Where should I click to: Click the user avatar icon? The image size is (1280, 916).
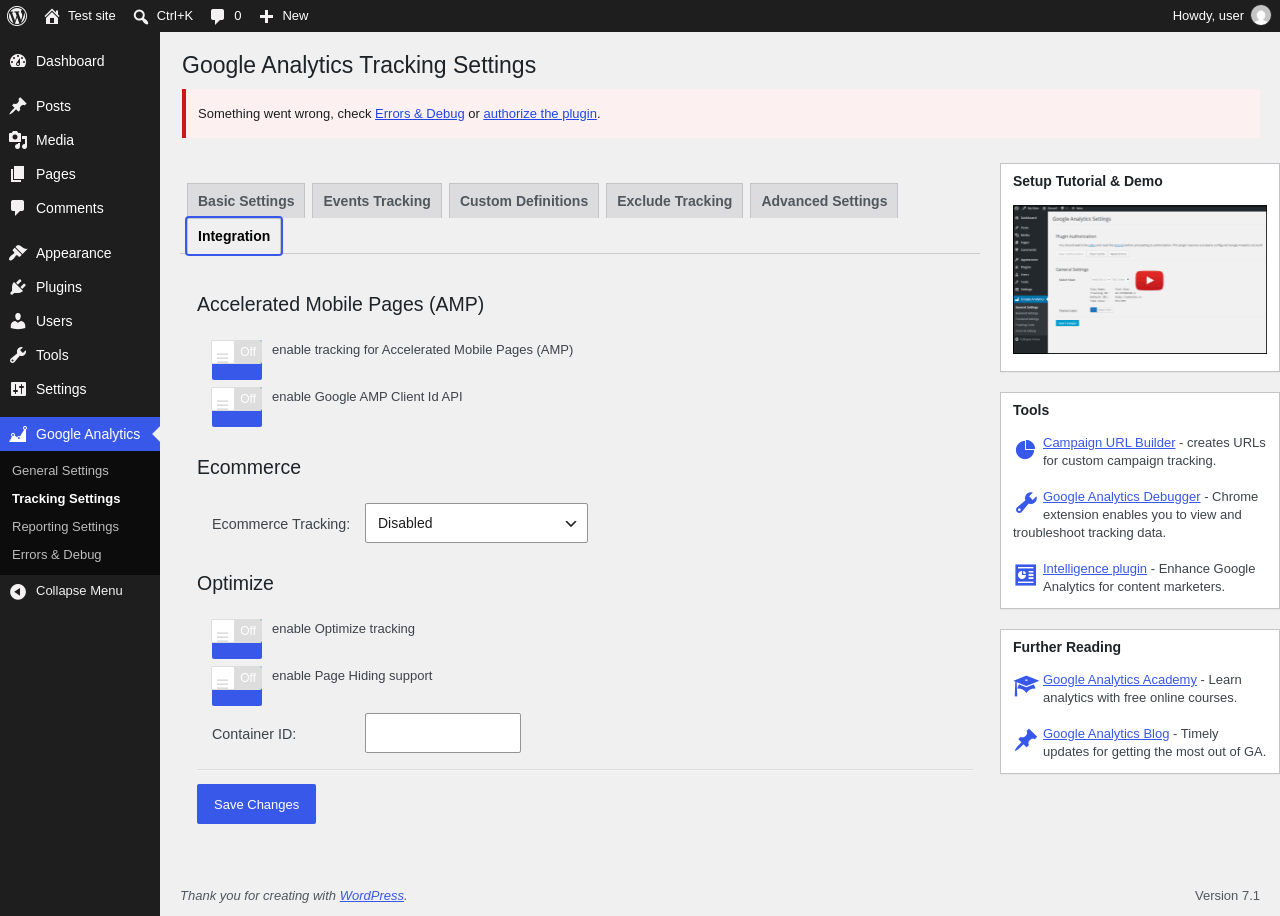pos(1261,15)
